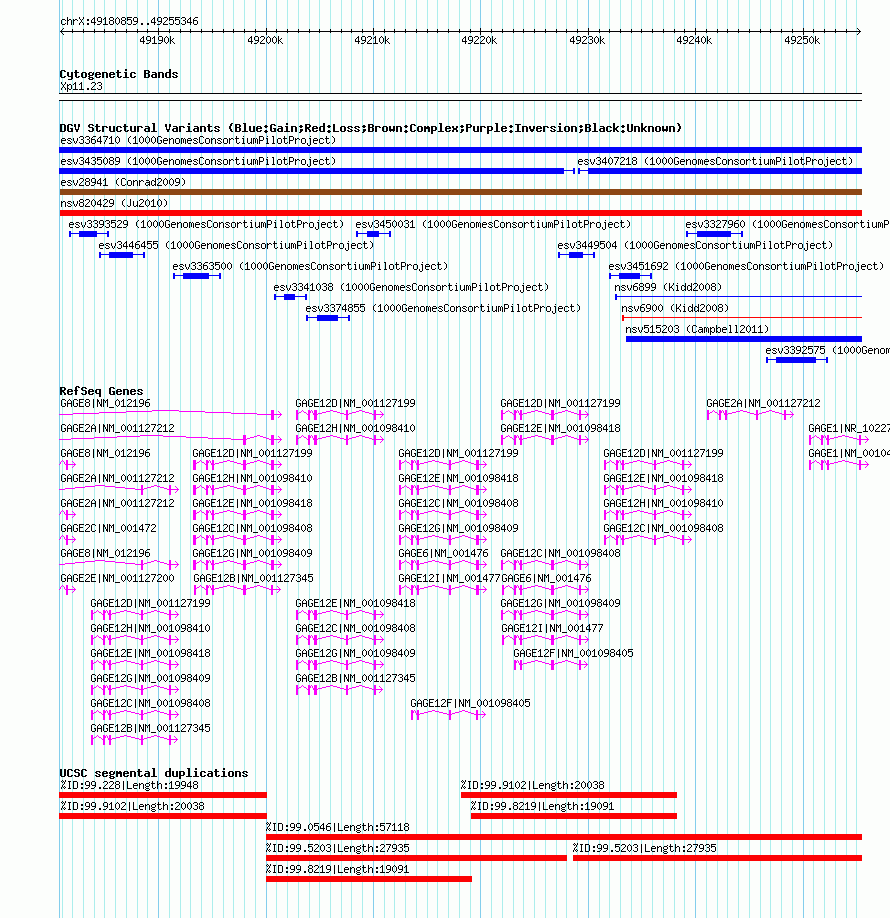
Task: Select the thin blue line of nsv6899
Action: click(738, 297)
